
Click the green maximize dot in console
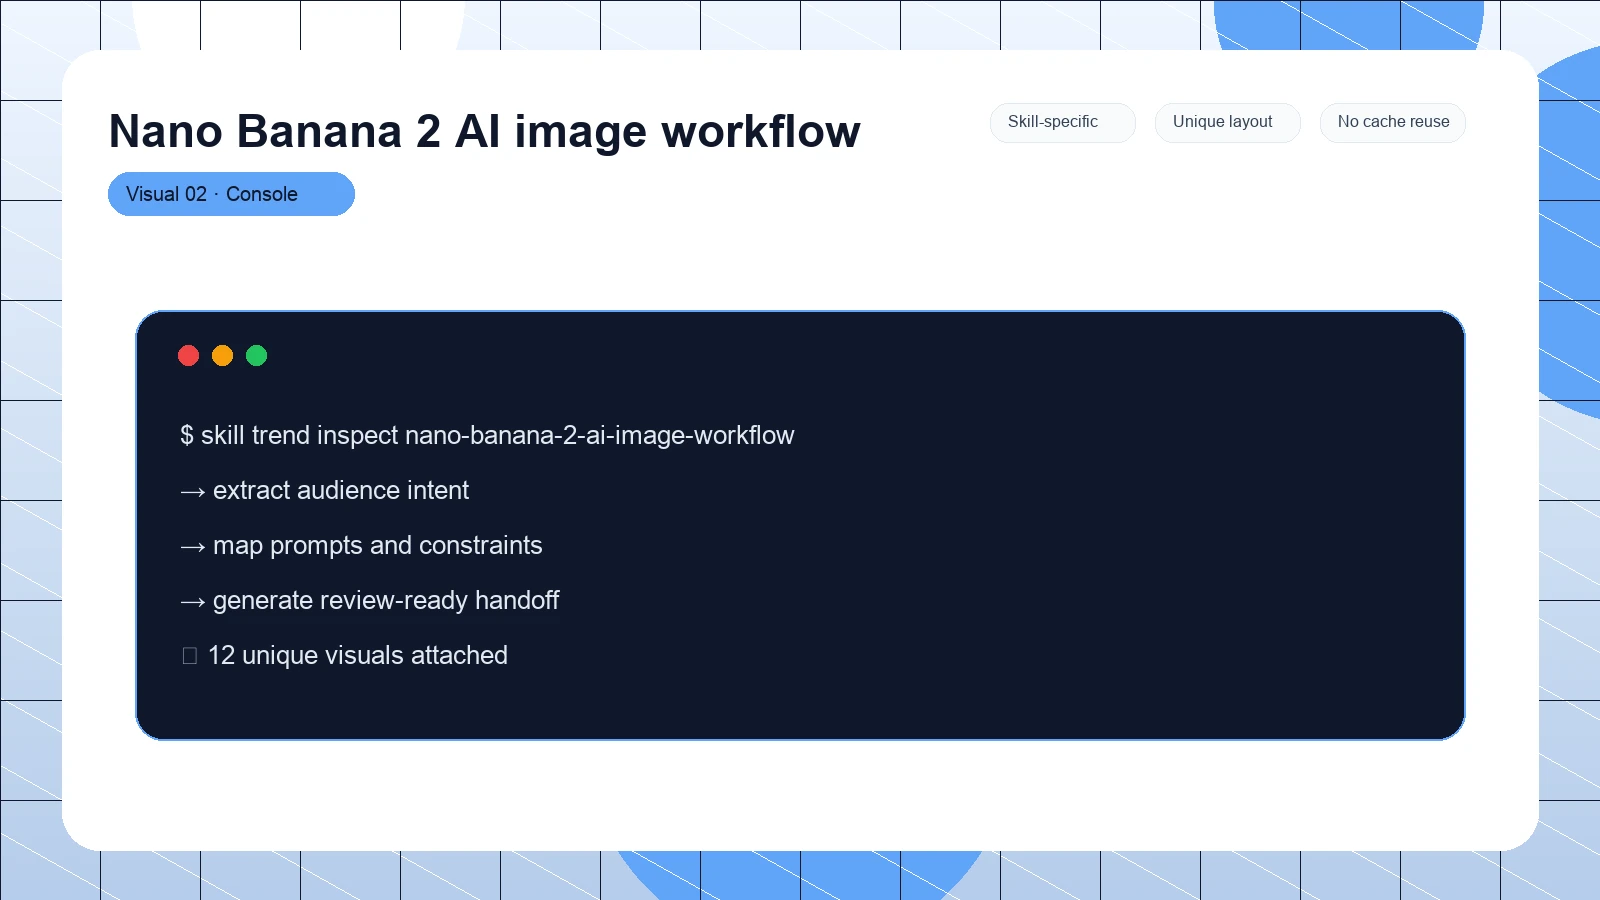(x=256, y=355)
